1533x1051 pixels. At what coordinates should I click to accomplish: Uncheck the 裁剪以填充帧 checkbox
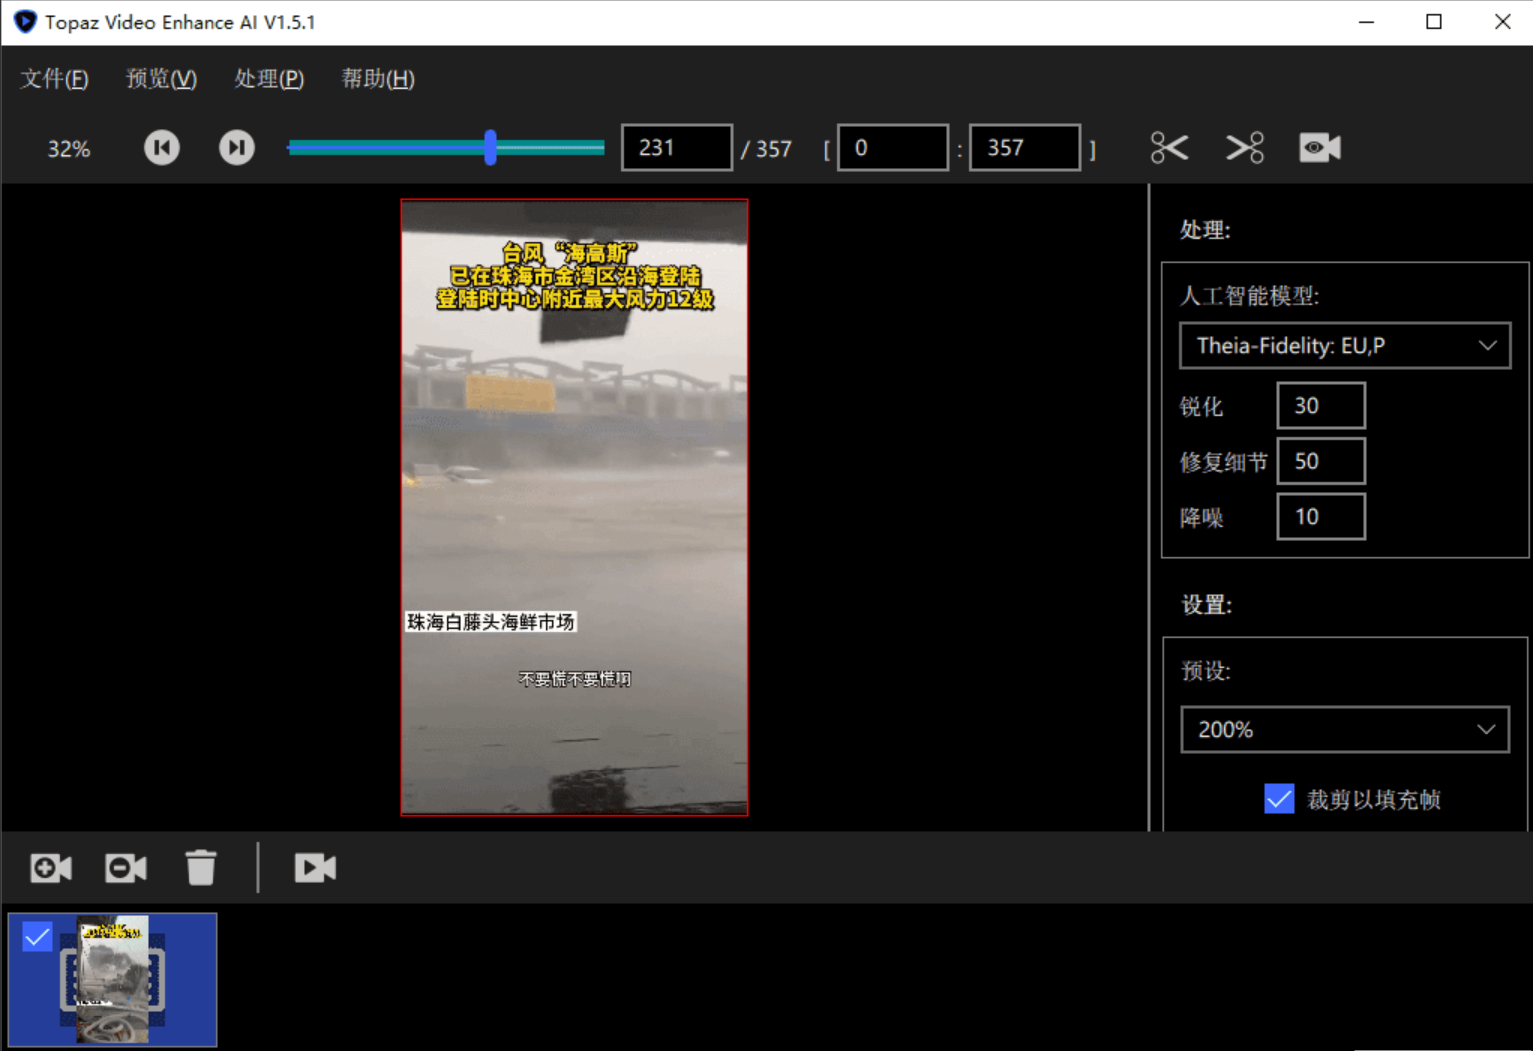click(x=1279, y=799)
